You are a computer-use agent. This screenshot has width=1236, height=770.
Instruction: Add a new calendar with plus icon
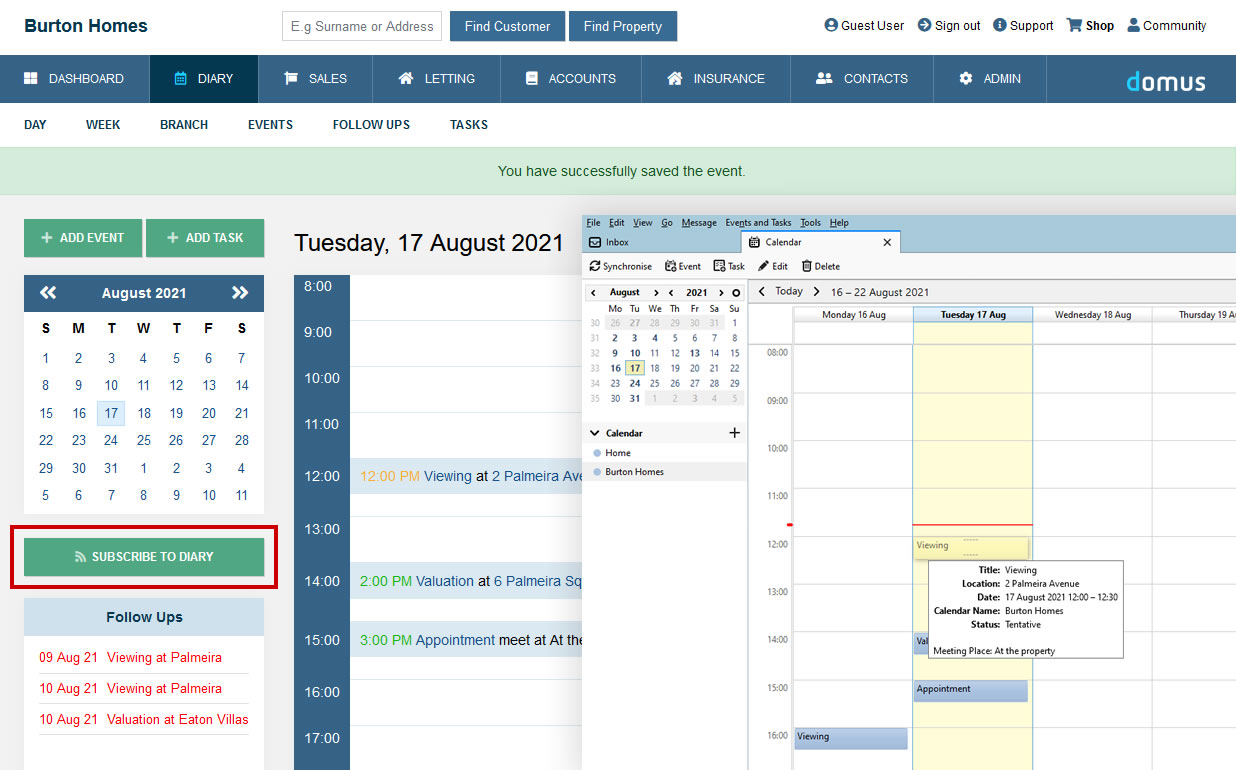point(734,433)
